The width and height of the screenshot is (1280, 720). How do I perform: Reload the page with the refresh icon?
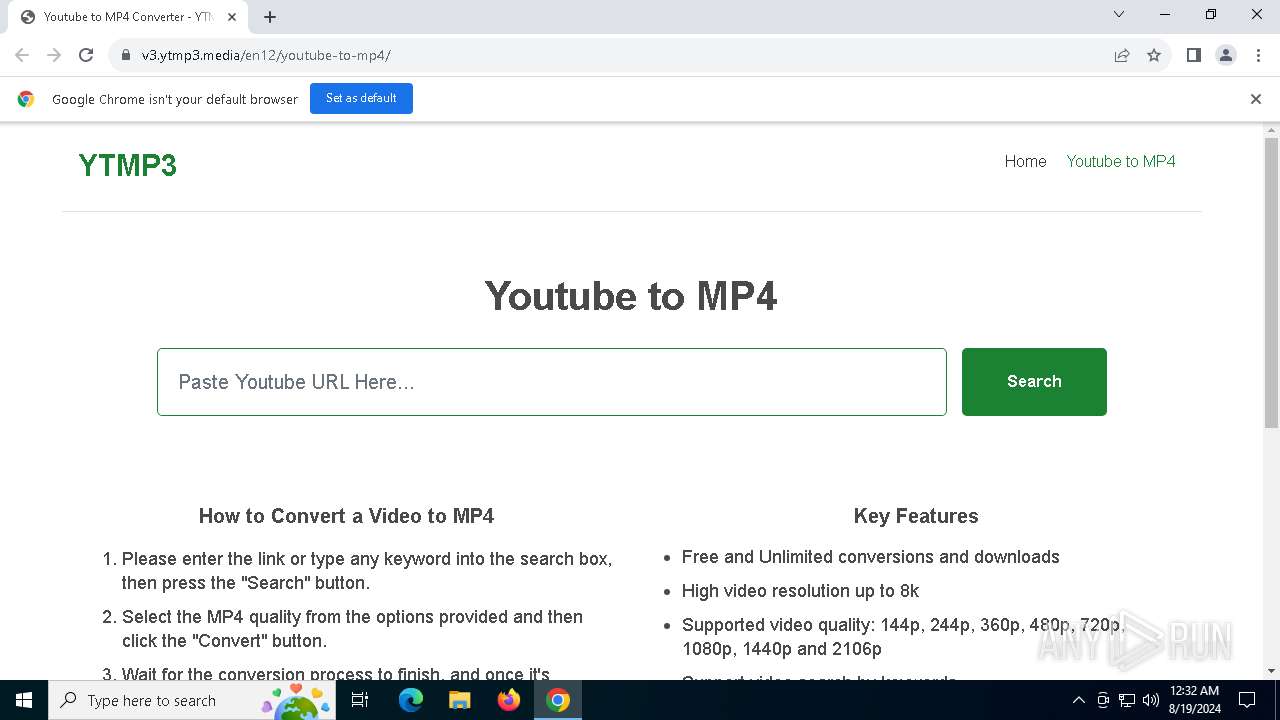[86, 55]
